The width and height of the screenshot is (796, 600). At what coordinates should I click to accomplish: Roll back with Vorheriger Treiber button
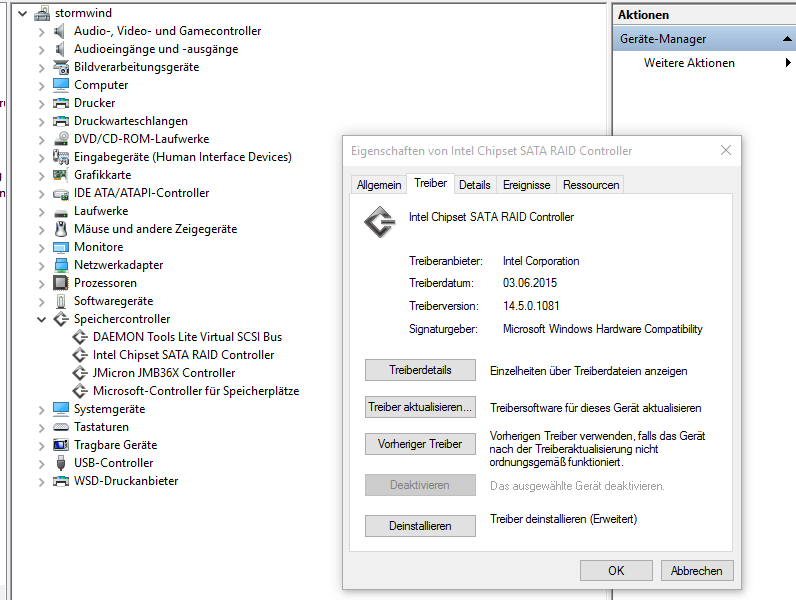point(420,444)
